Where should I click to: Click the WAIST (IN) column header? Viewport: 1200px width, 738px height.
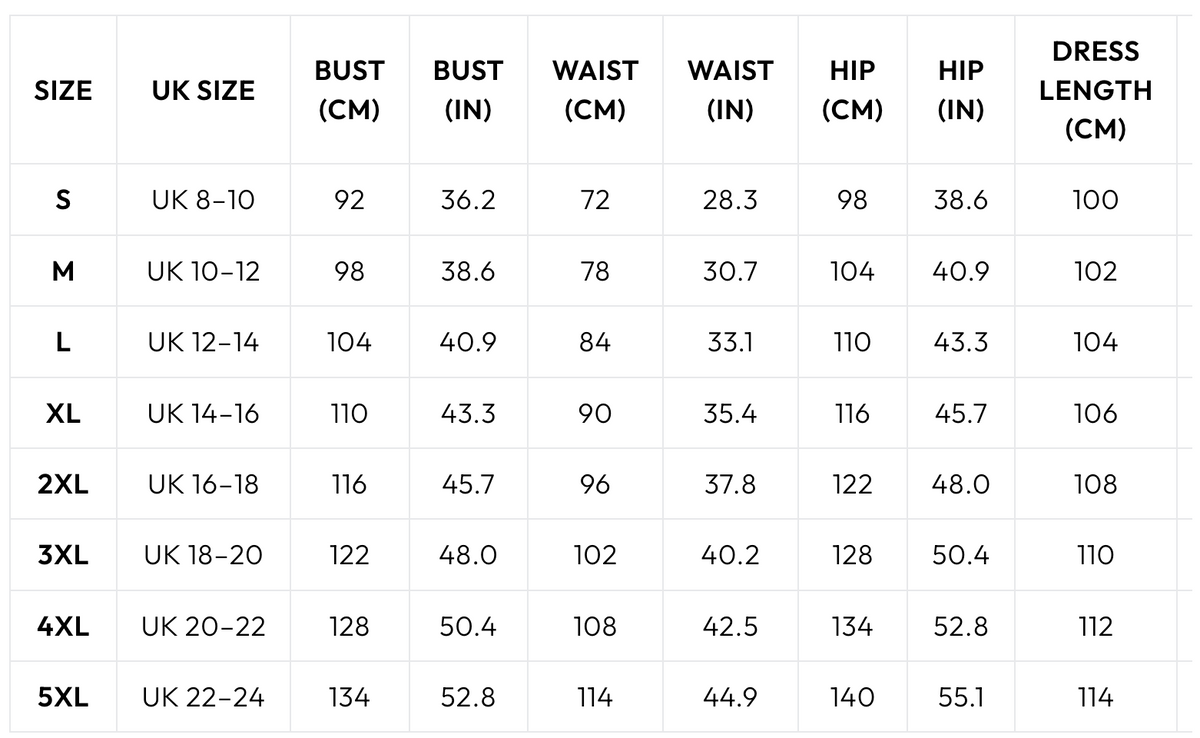730,91
